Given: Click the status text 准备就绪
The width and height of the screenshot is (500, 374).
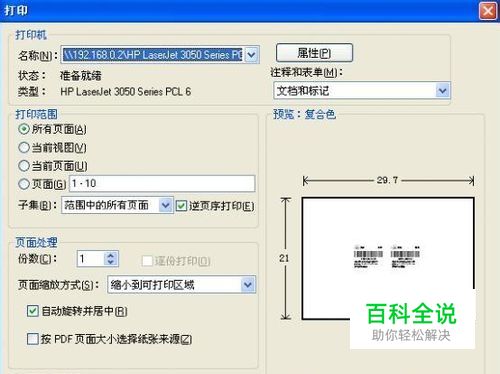Looking at the screenshot, I should [x=81, y=76].
